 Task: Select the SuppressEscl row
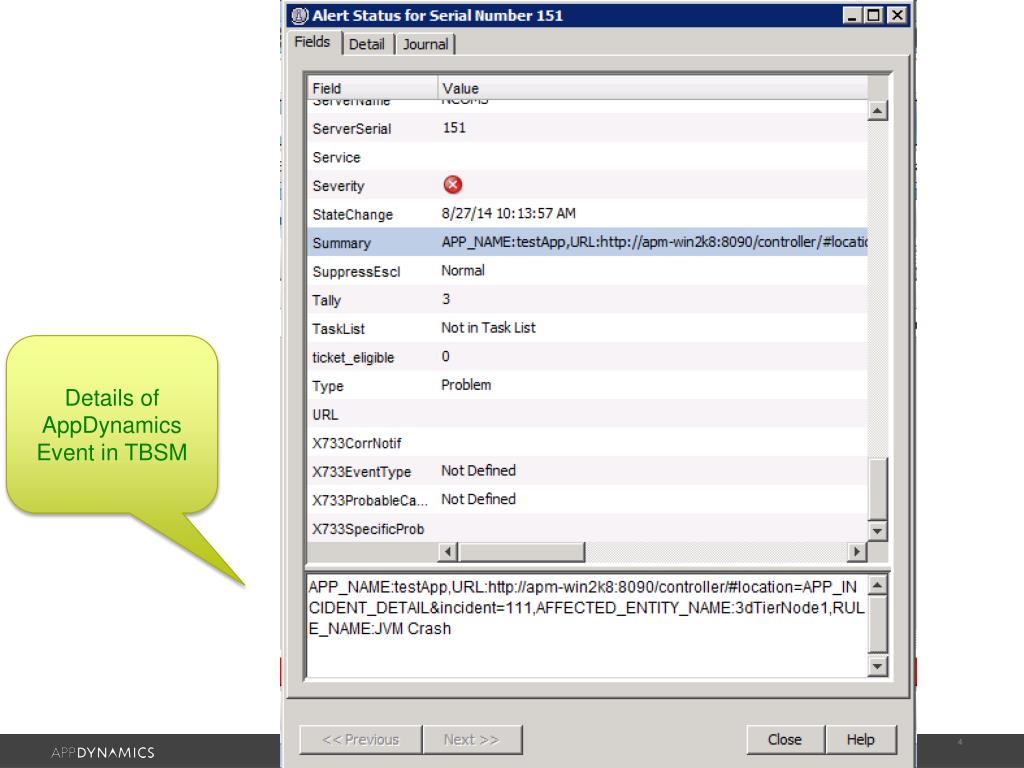(x=587, y=271)
